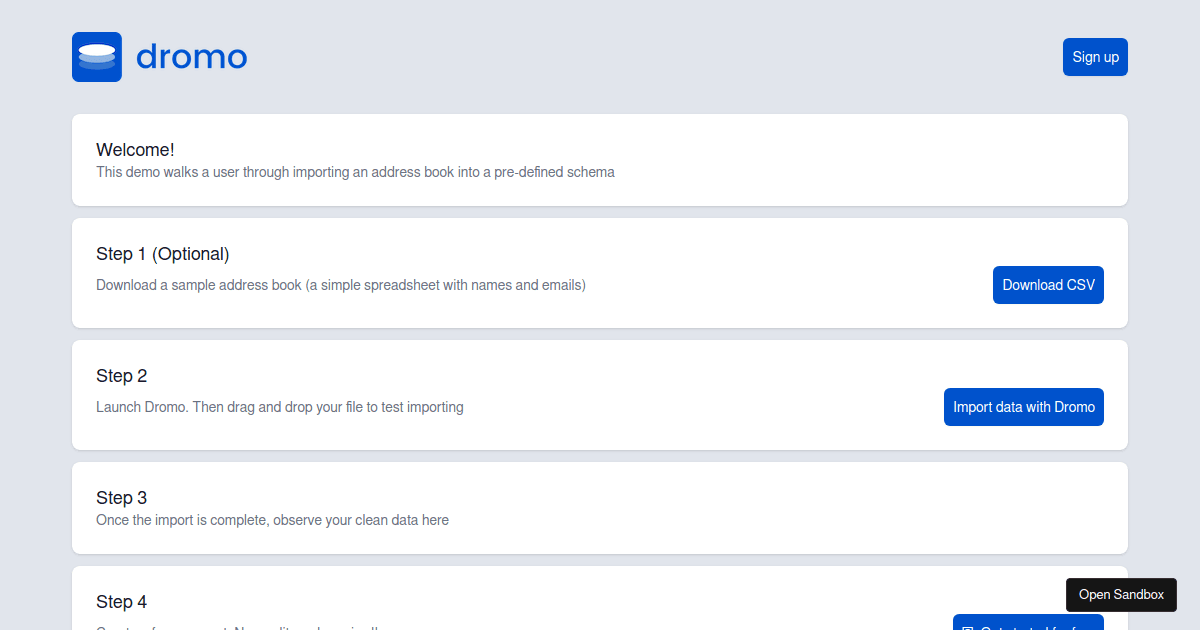Screen dimensions: 1200x630
Task: Select the "Step 4" heading
Action: click(121, 602)
